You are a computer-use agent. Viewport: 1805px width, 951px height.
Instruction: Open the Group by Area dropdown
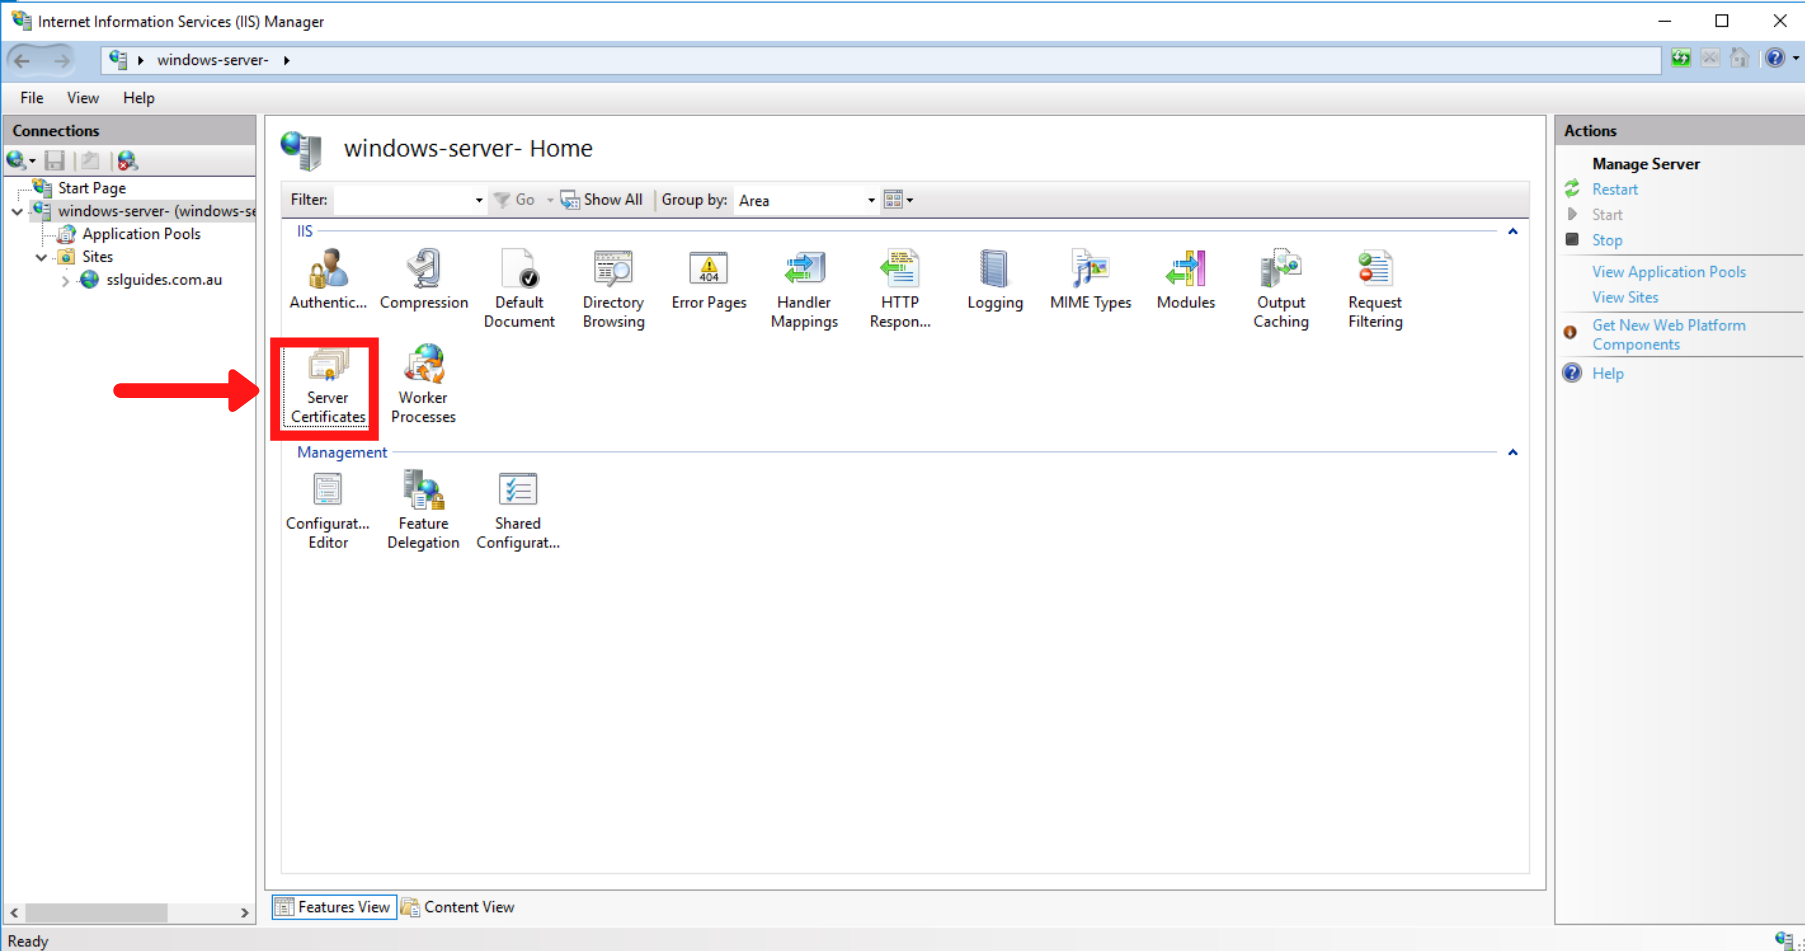869,200
